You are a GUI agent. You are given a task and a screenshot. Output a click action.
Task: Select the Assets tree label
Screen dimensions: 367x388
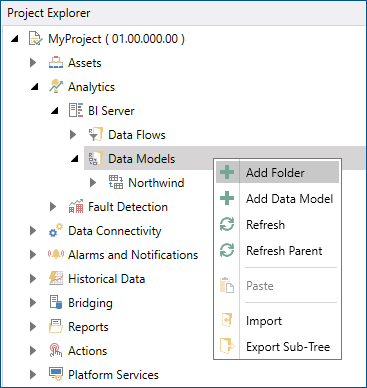coord(85,63)
